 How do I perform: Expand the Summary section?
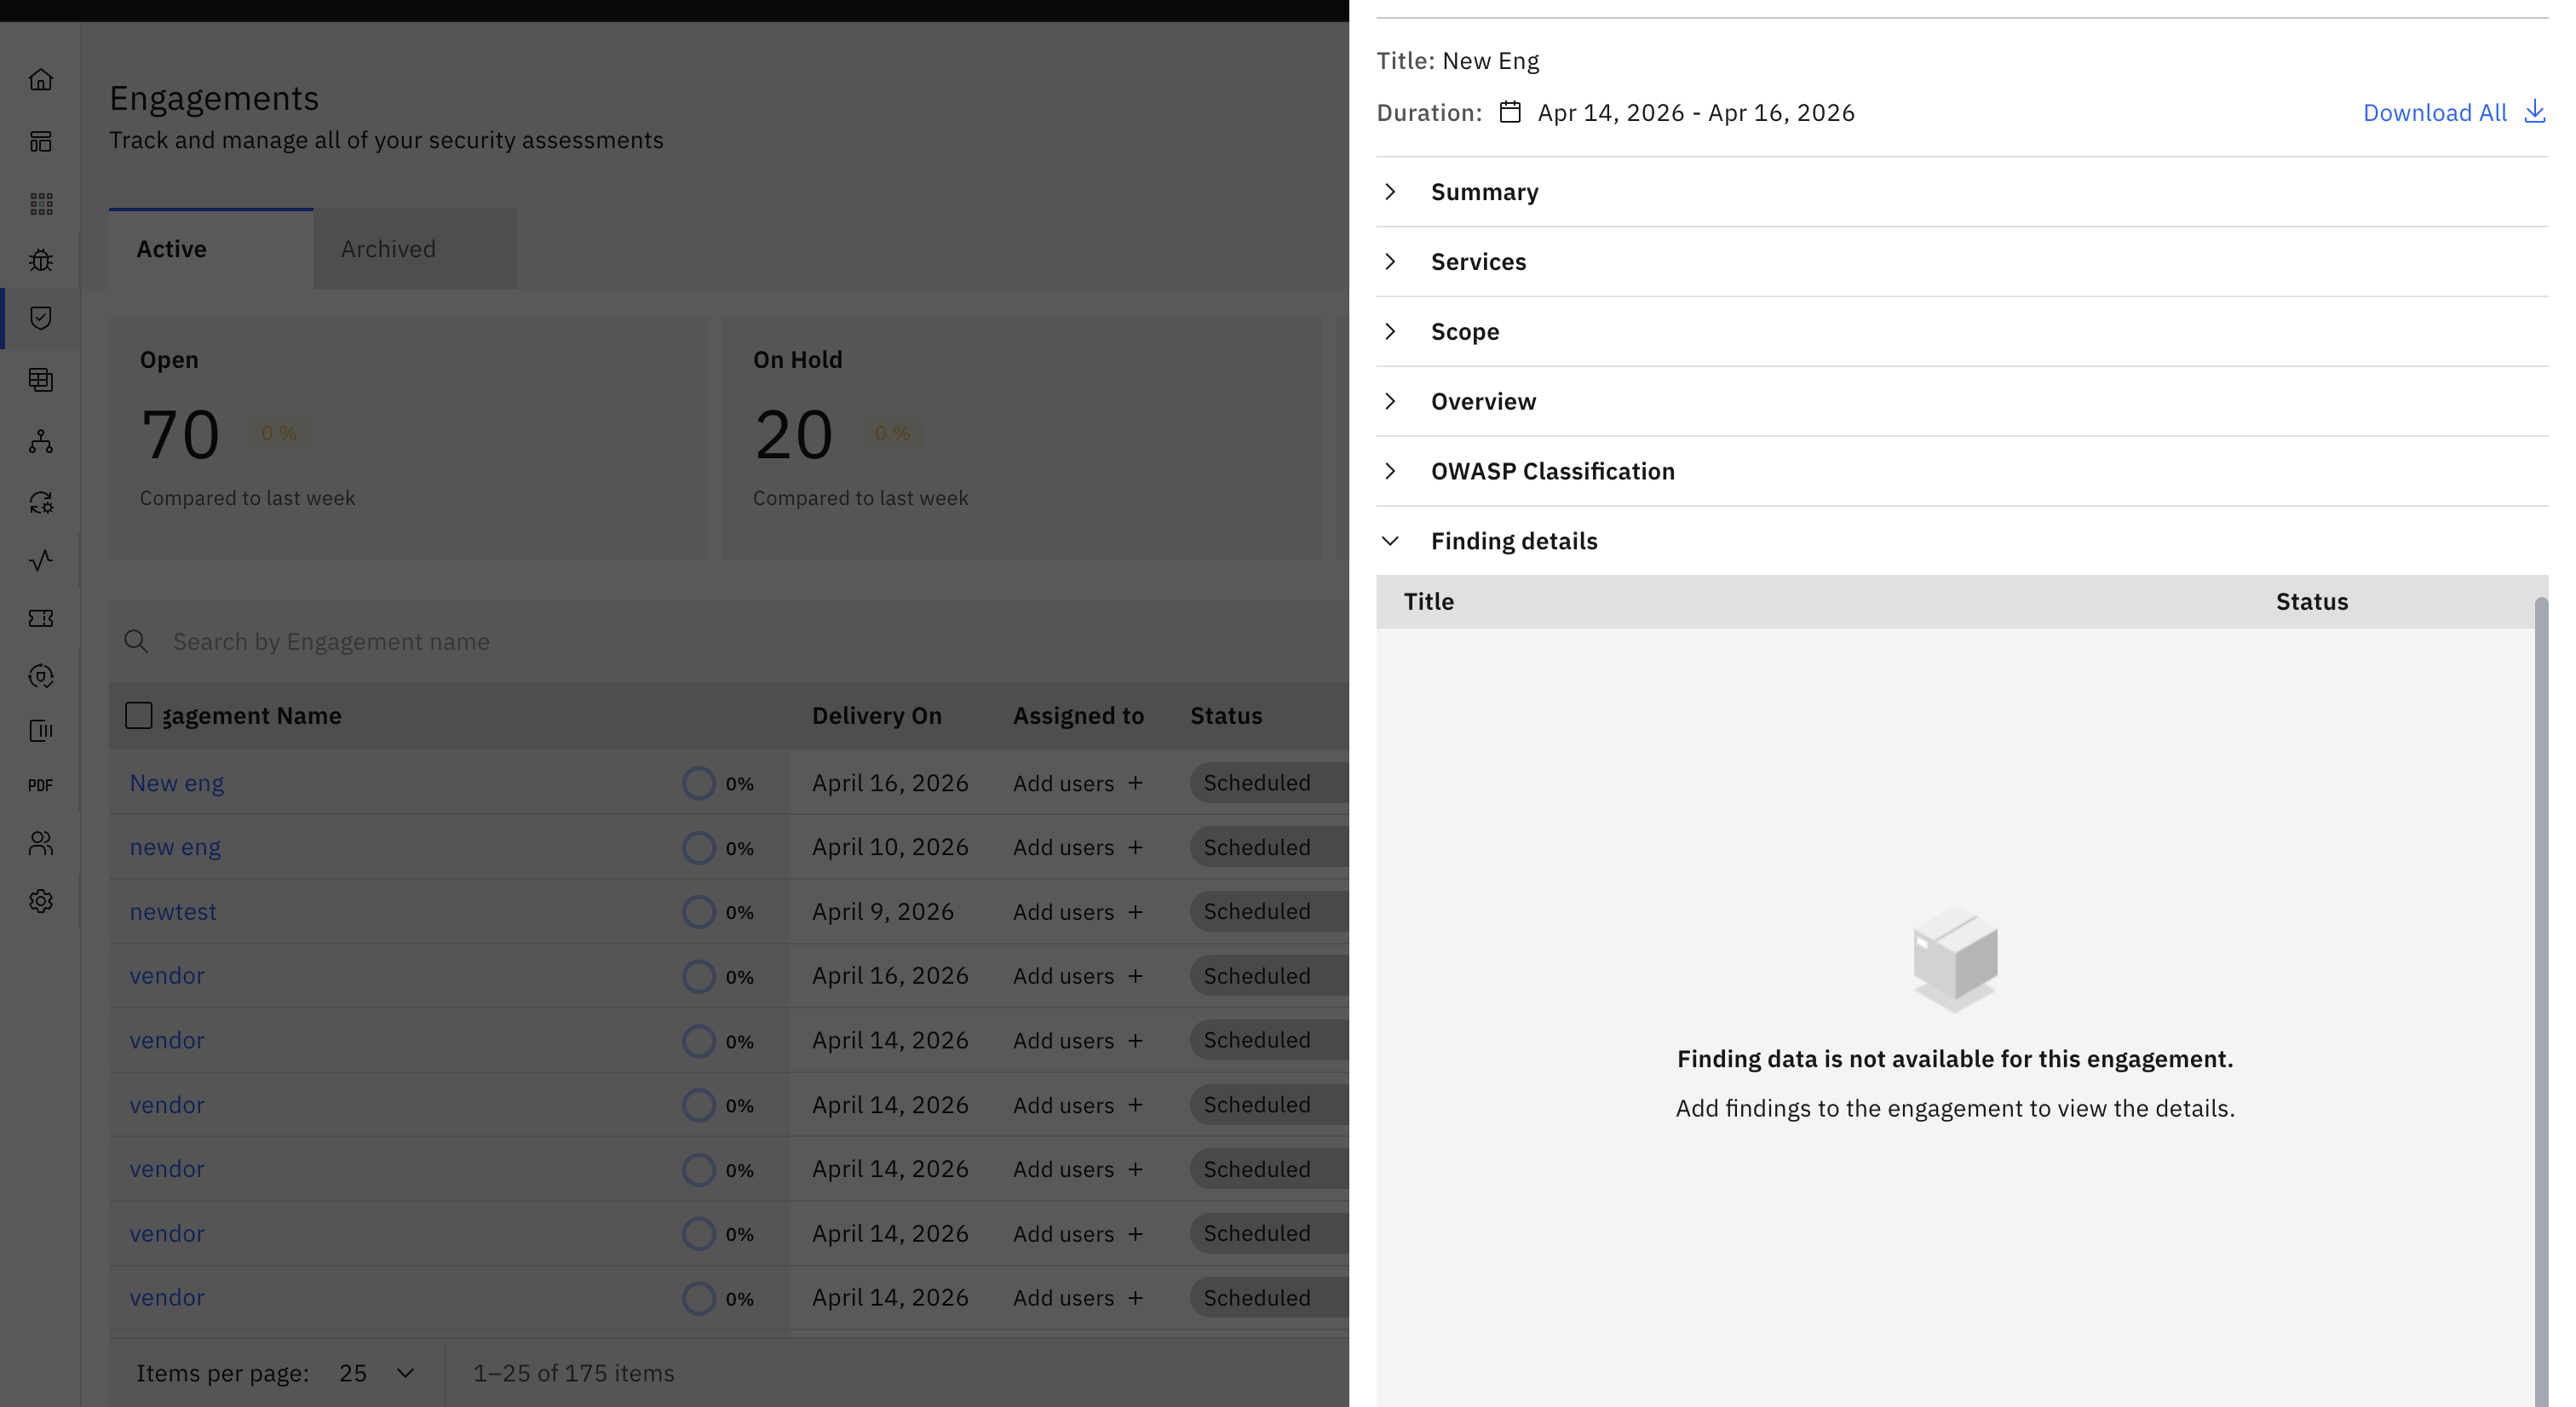pos(1484,192)
